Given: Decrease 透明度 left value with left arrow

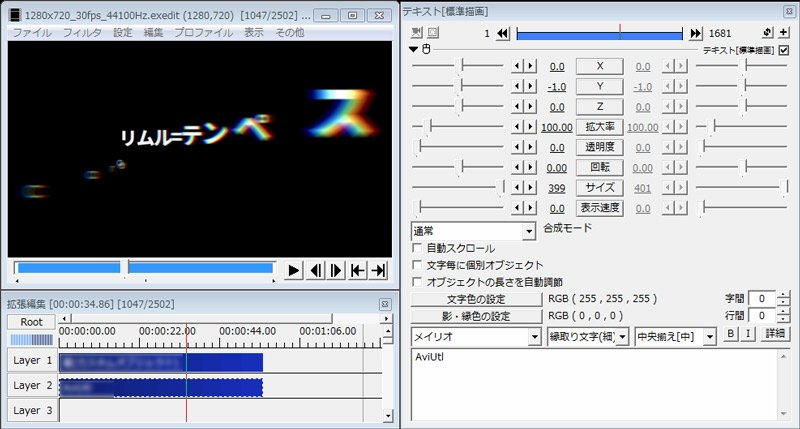Looking at the screenshot, I should (517, 147).
